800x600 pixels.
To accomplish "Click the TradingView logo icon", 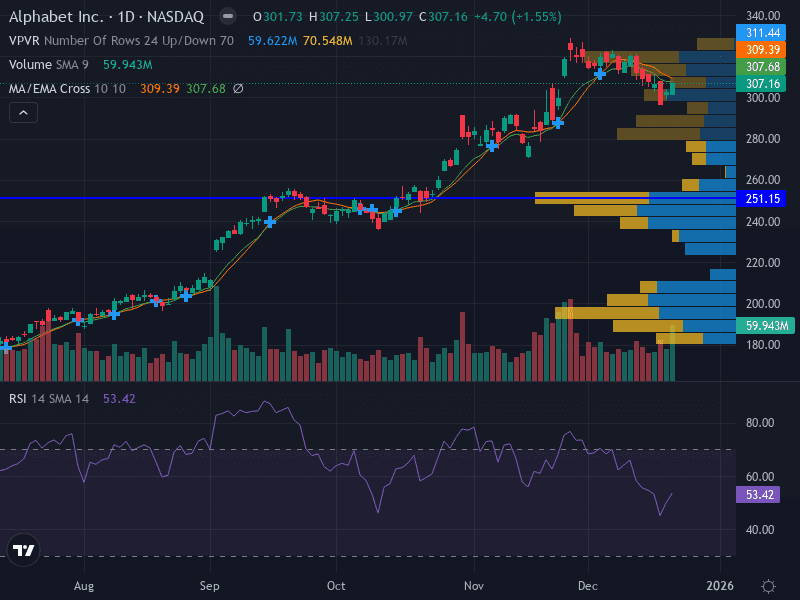I will click(x=23, y=550).
